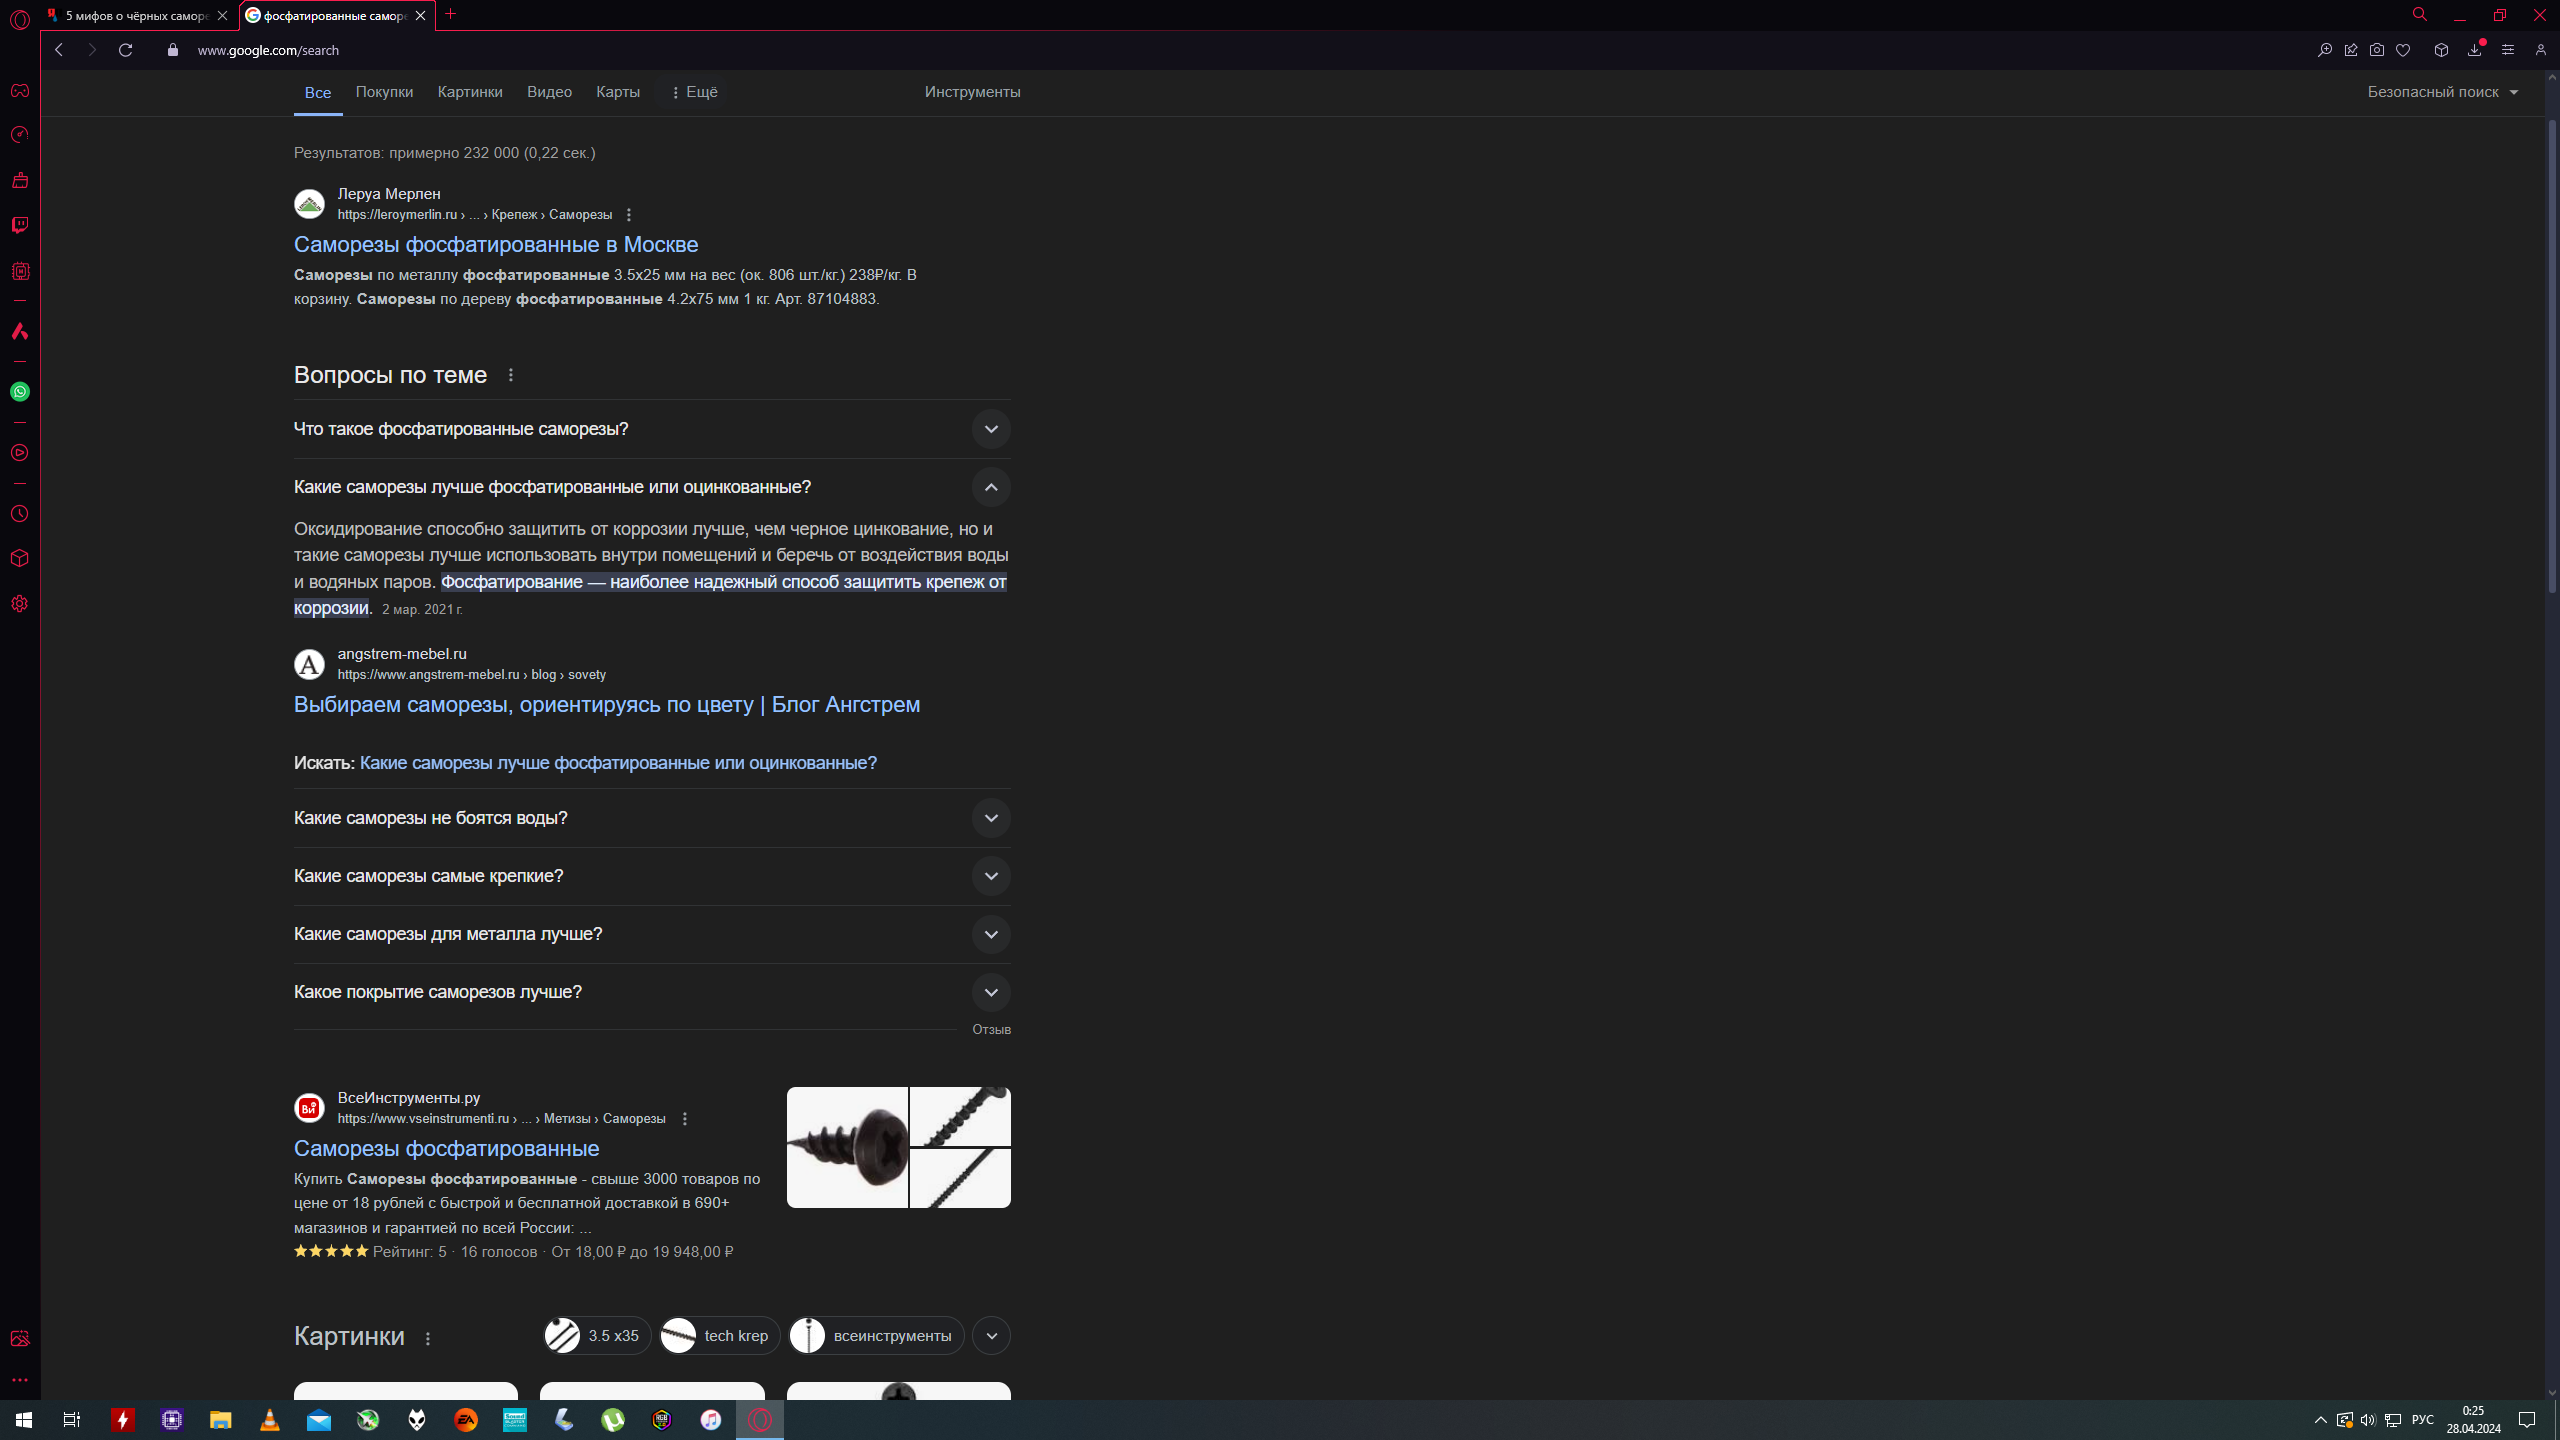This screenshot has width=2560, height=1440.
Task: Open GX Corner gamepad icon in sidebar
Action: click(x=20, y=91)
